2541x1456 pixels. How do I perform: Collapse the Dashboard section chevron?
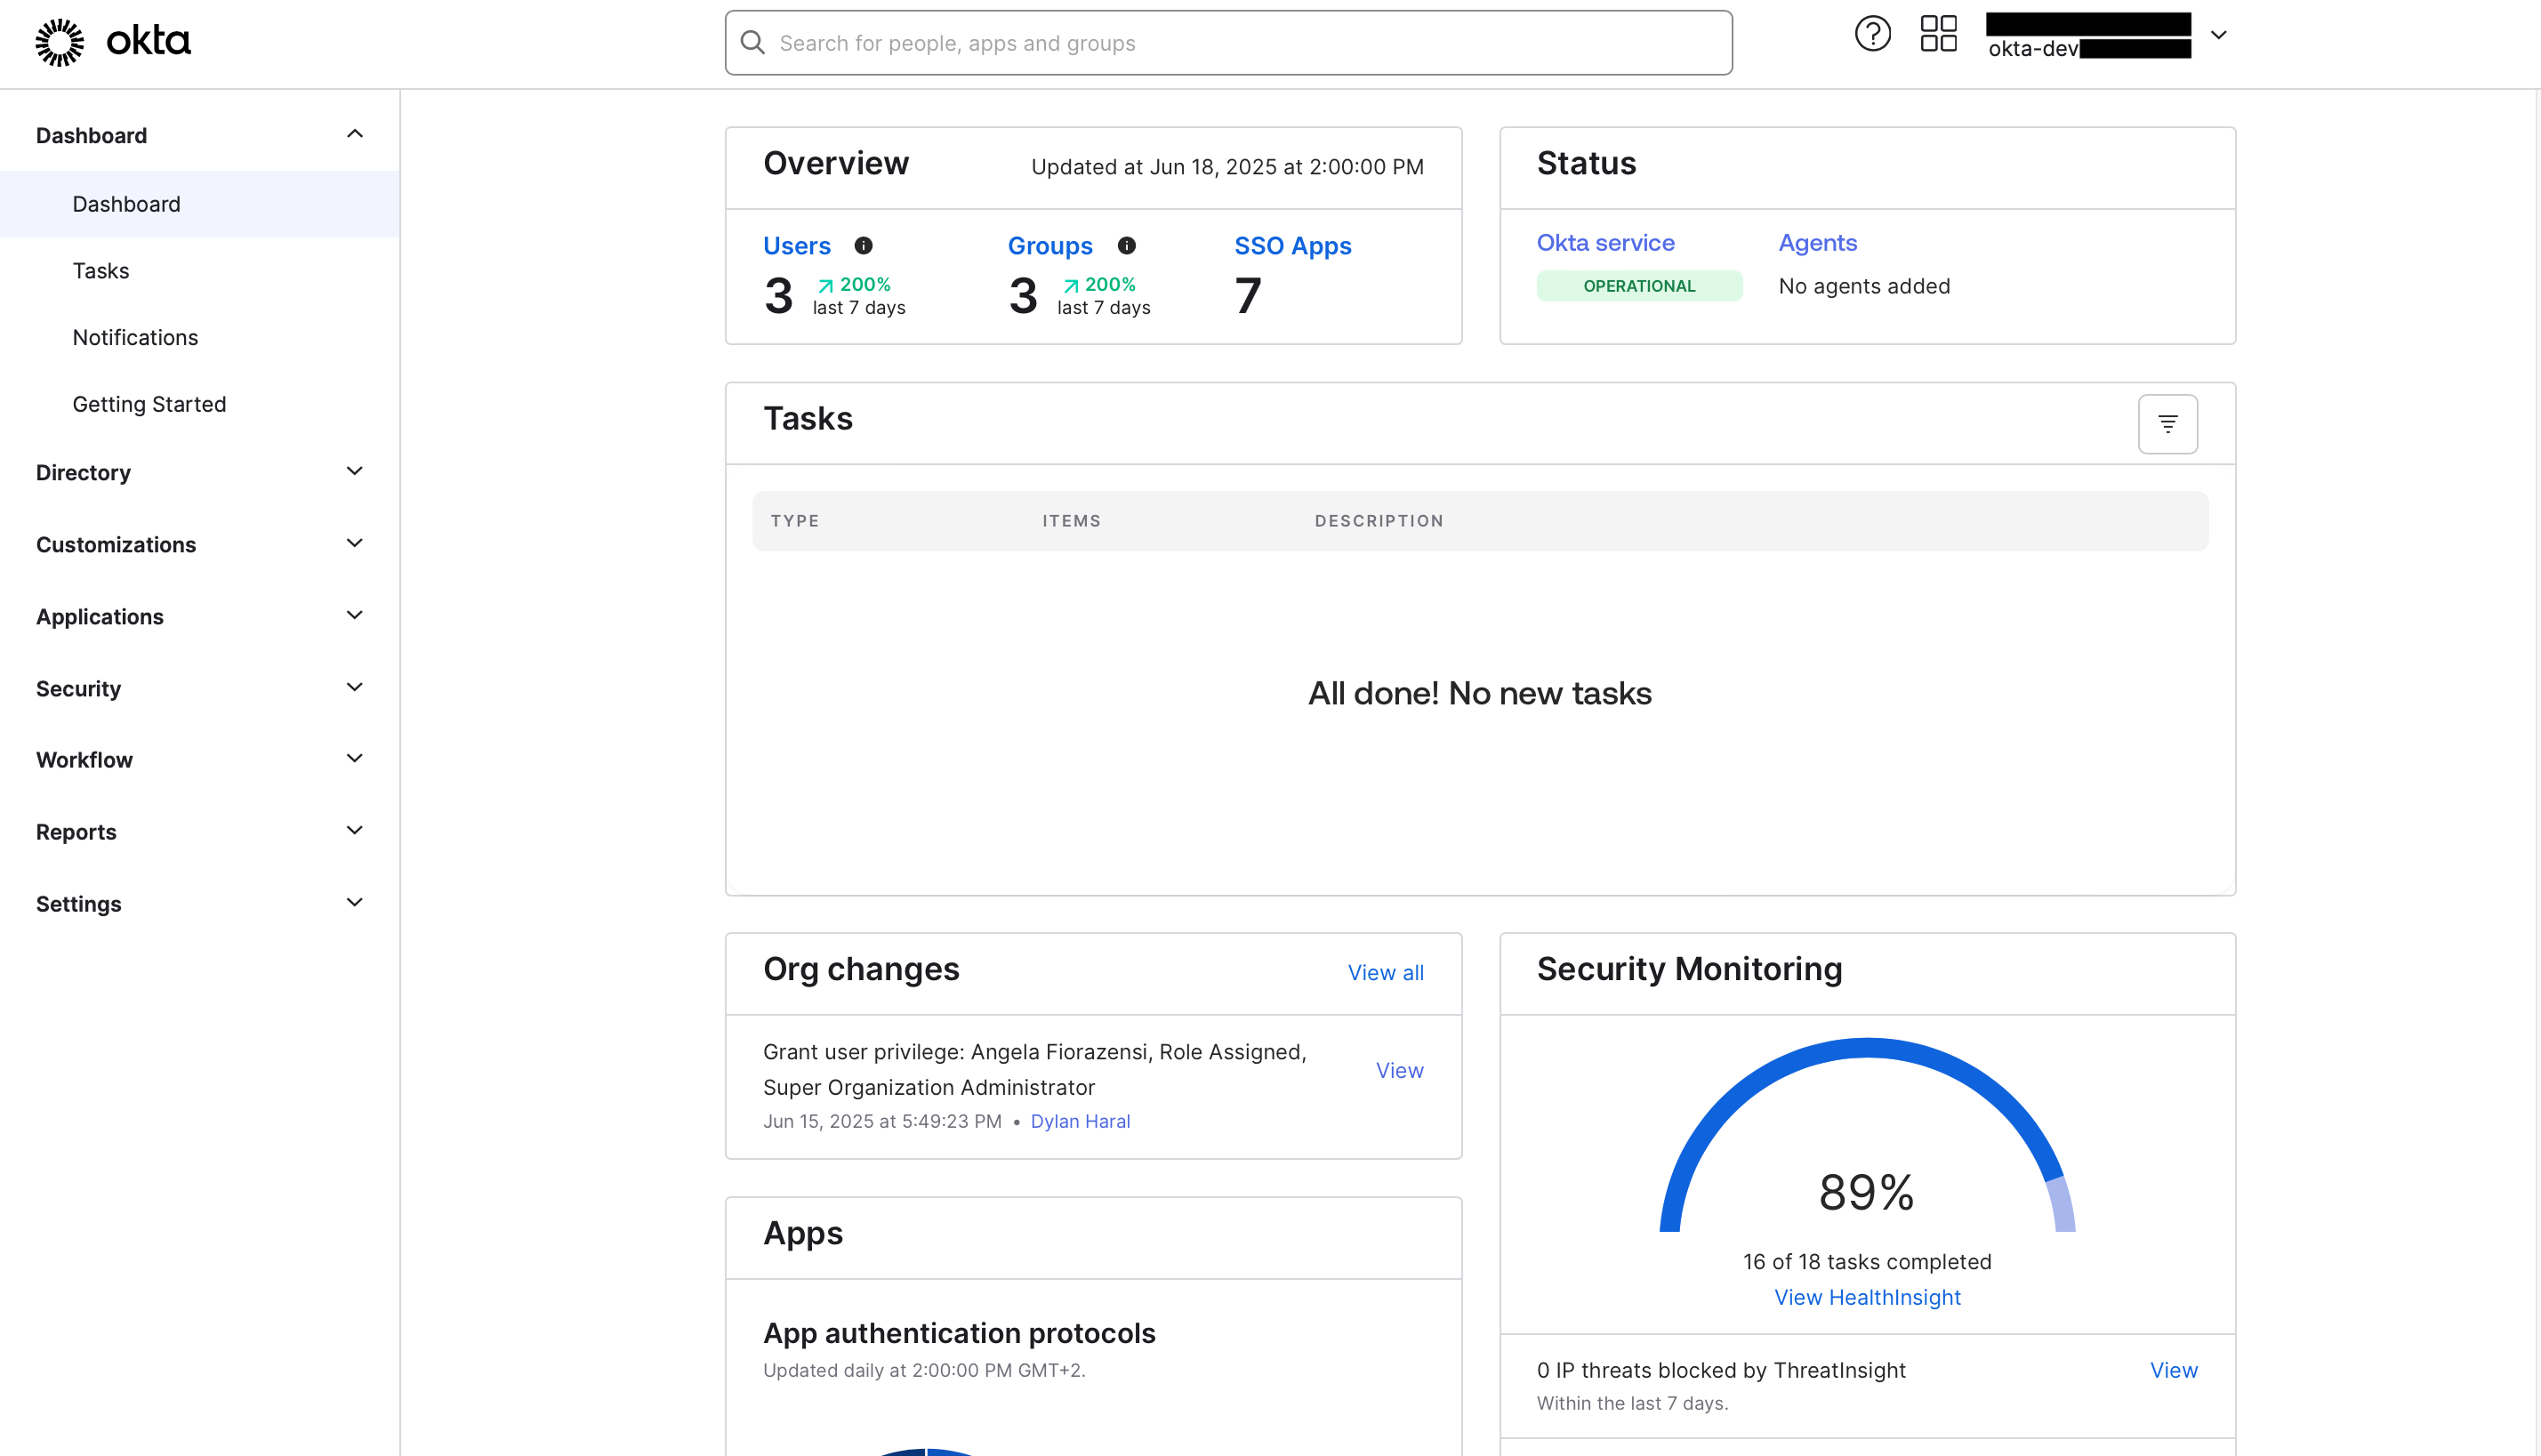pyautogui.click(x=354, y=134)
